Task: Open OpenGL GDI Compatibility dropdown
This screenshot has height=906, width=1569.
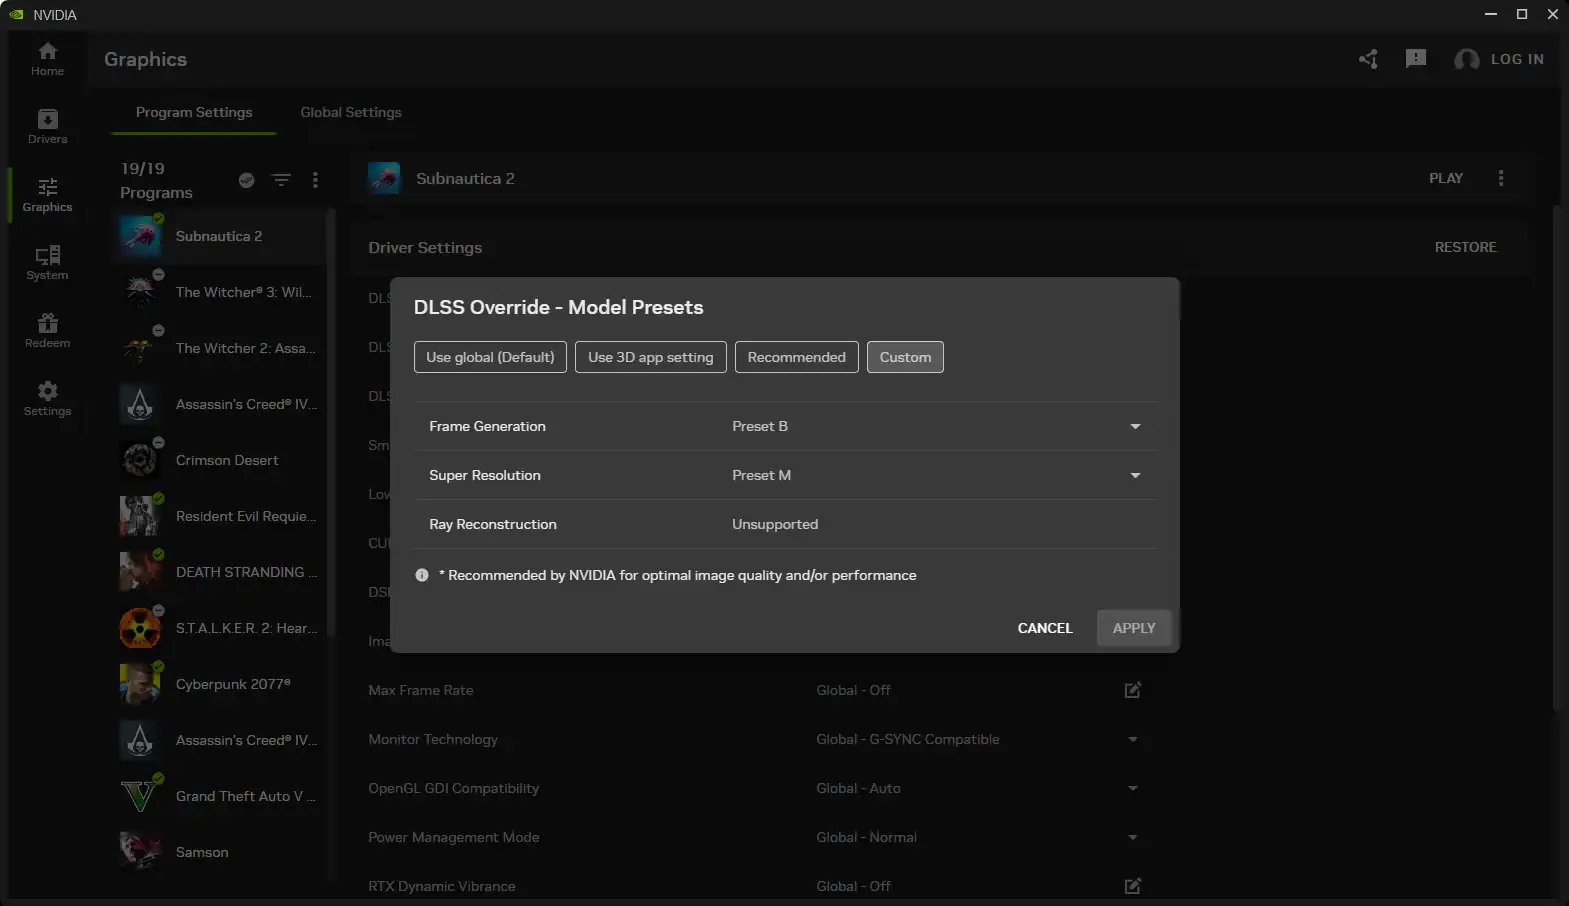Action: click(x=1132, y=788)
